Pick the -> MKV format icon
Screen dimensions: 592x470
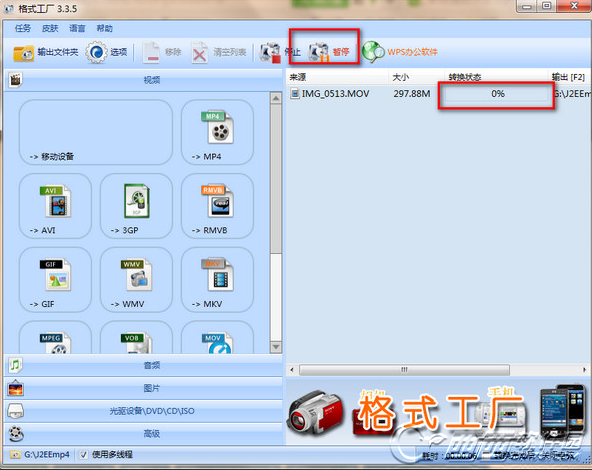point(217,279)
